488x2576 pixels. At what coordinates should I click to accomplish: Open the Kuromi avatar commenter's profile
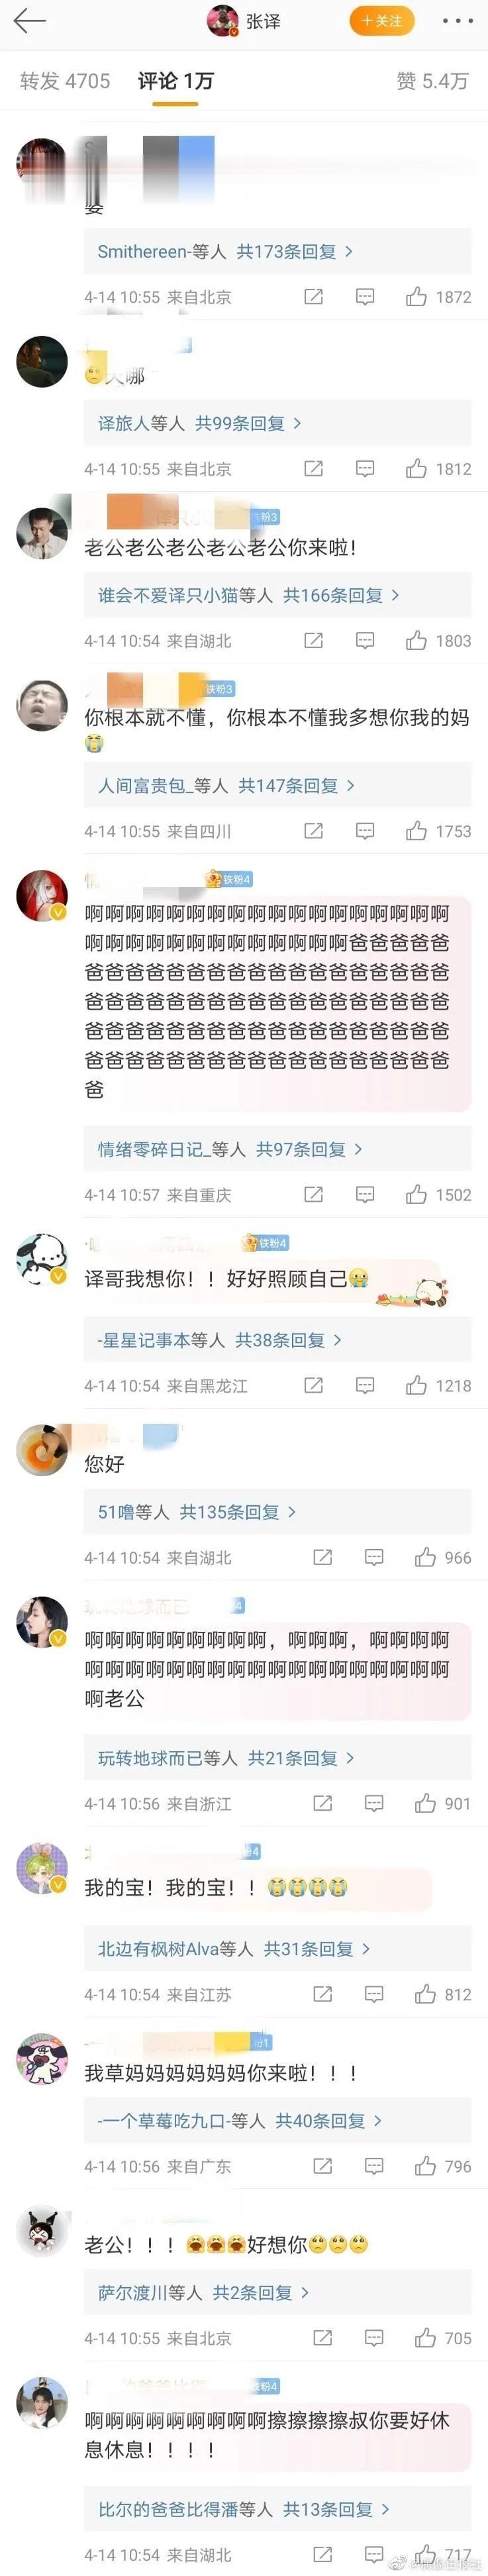pos(42,2230)
